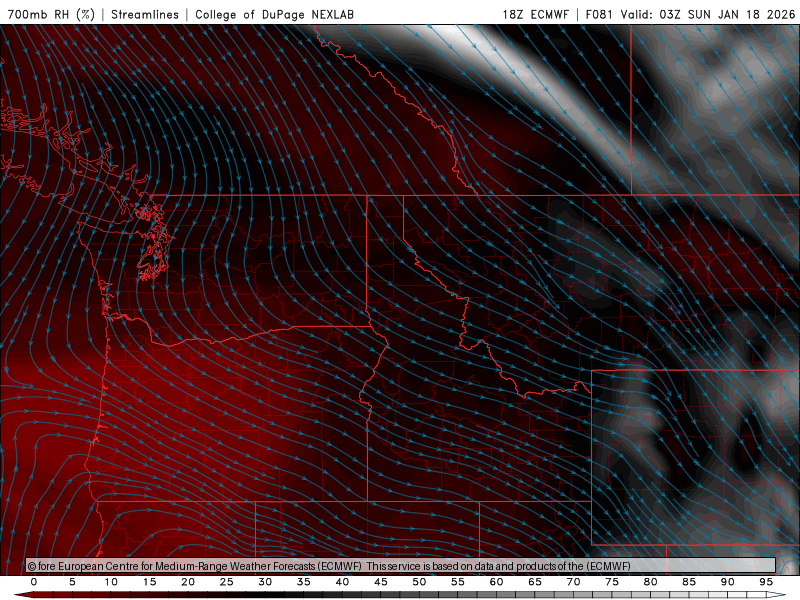Click the "5" value on the color scale
This screenshot has height=600, width=800.
(72, 582)
